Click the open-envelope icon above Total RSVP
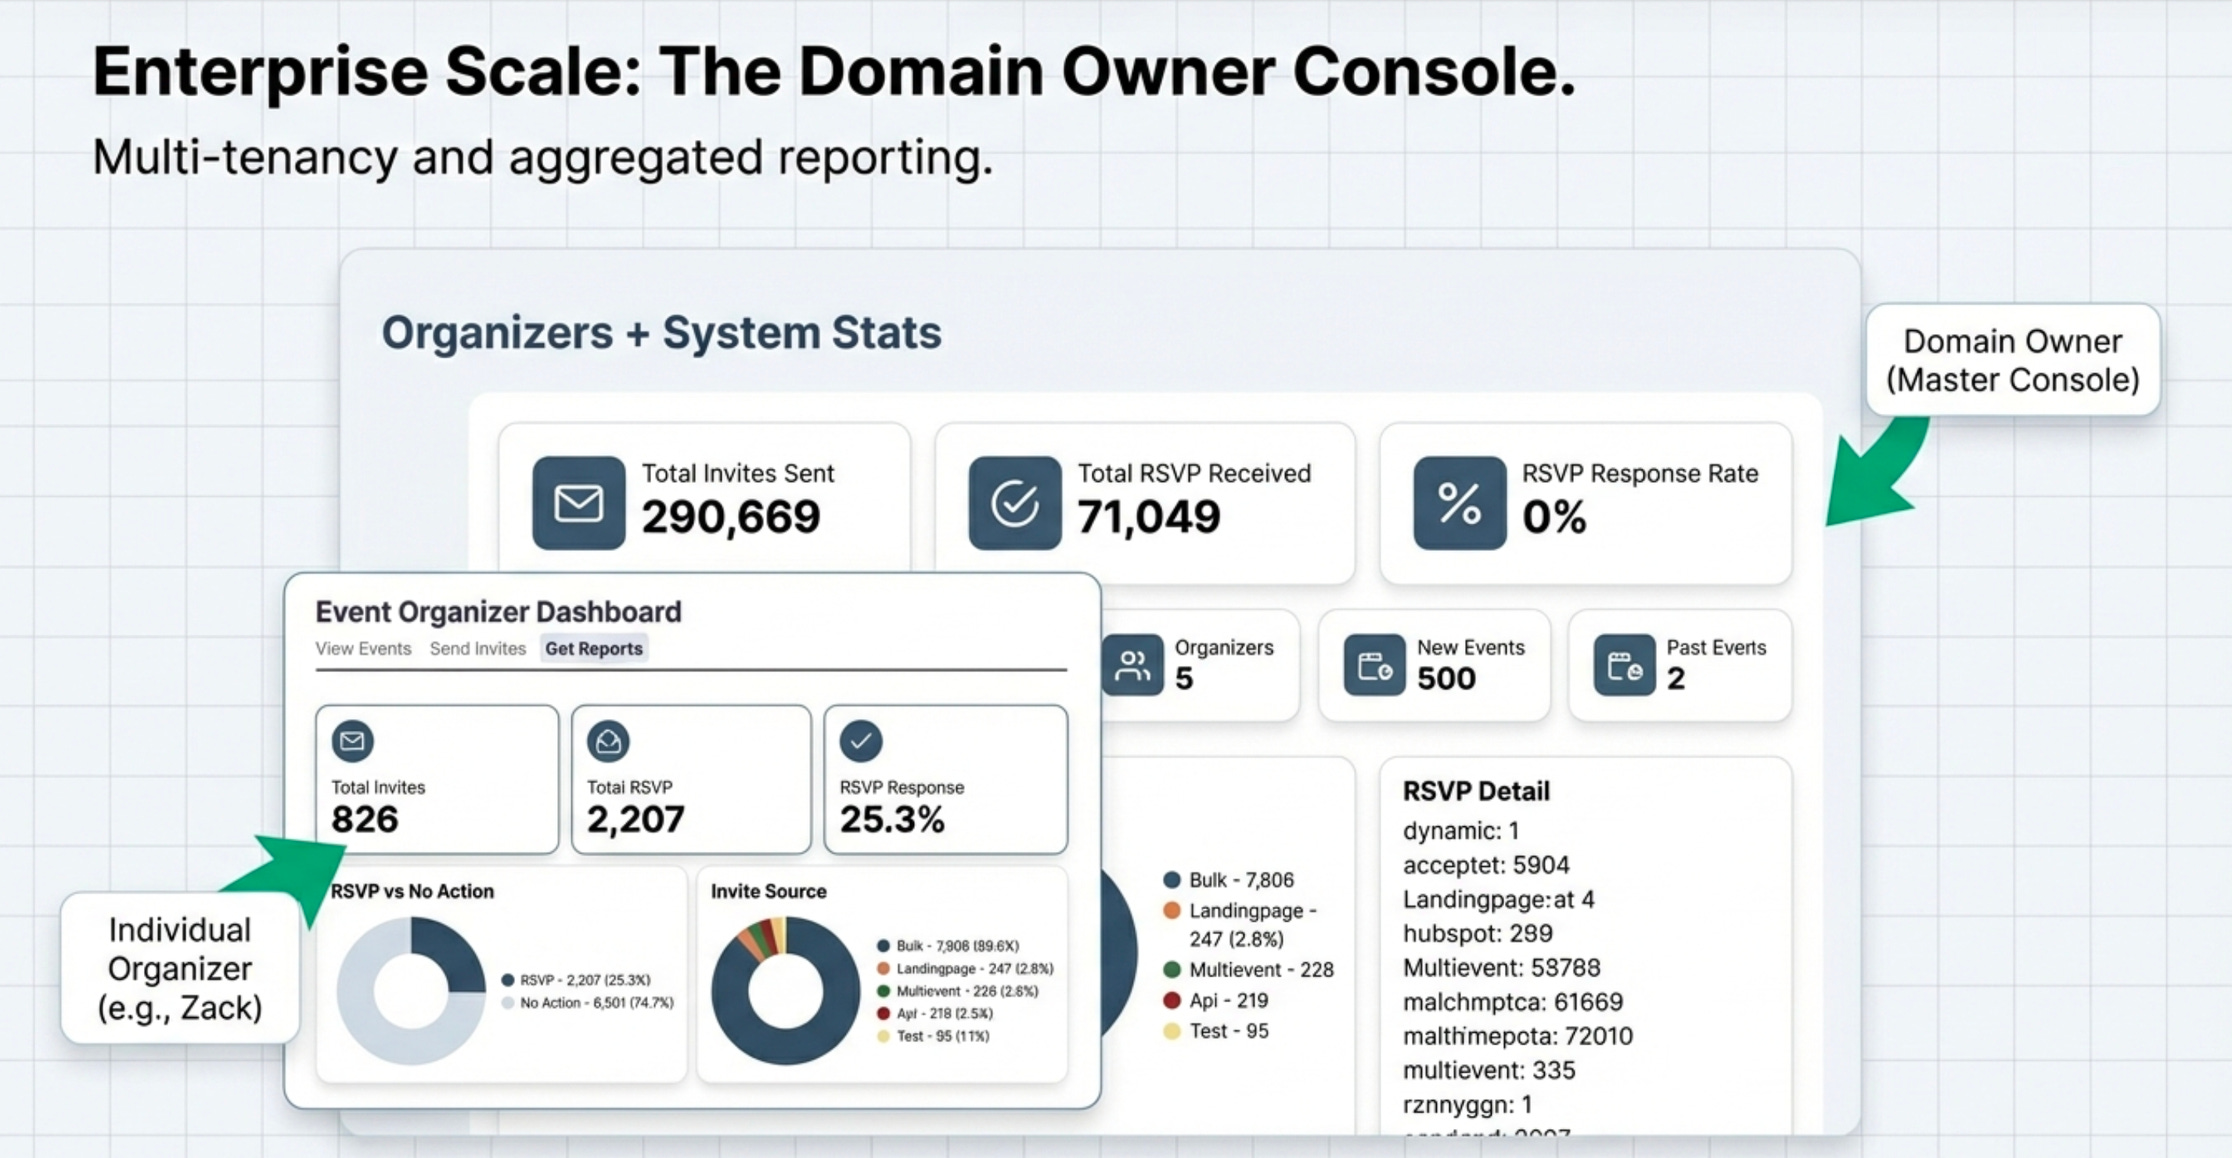Viewport: 2232px width, 1158px height. (608, 741)
